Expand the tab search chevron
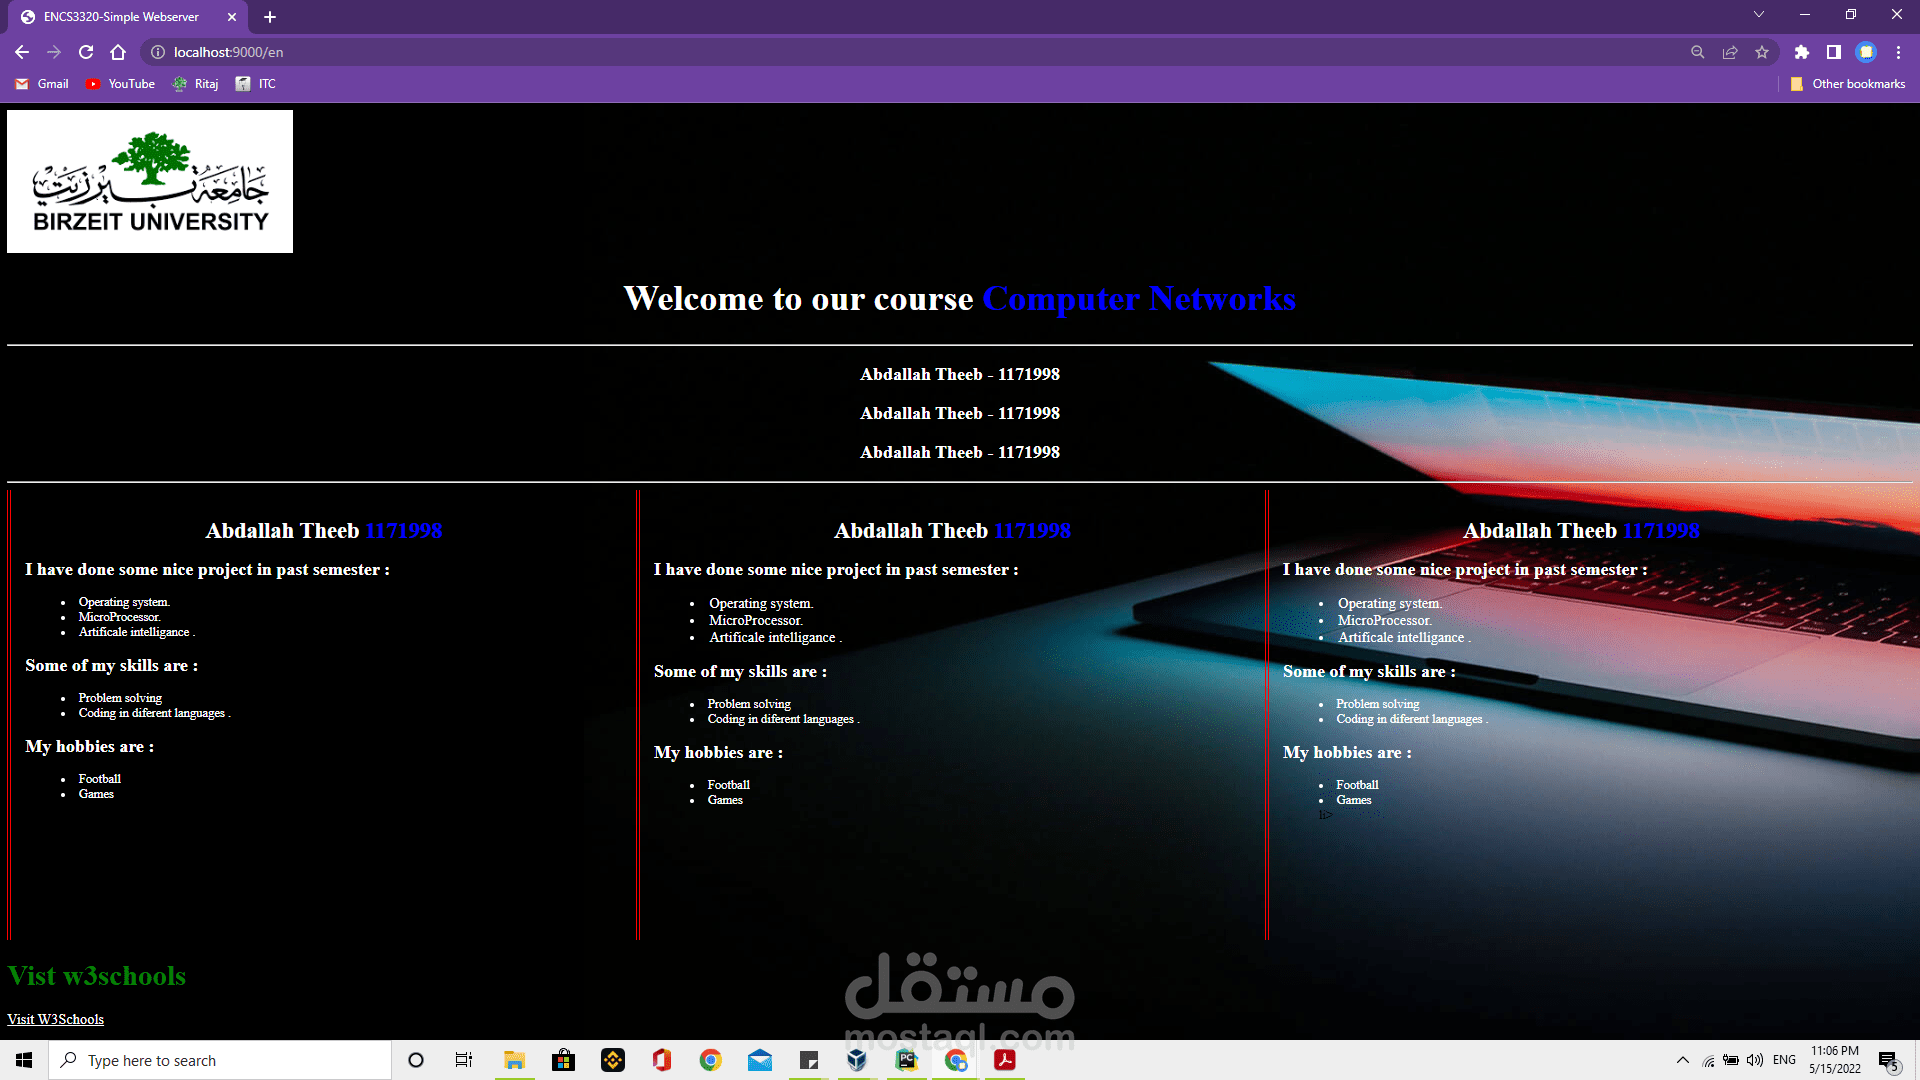The width and height of the screenshot is (1920, 1080). pos(1758,15)
